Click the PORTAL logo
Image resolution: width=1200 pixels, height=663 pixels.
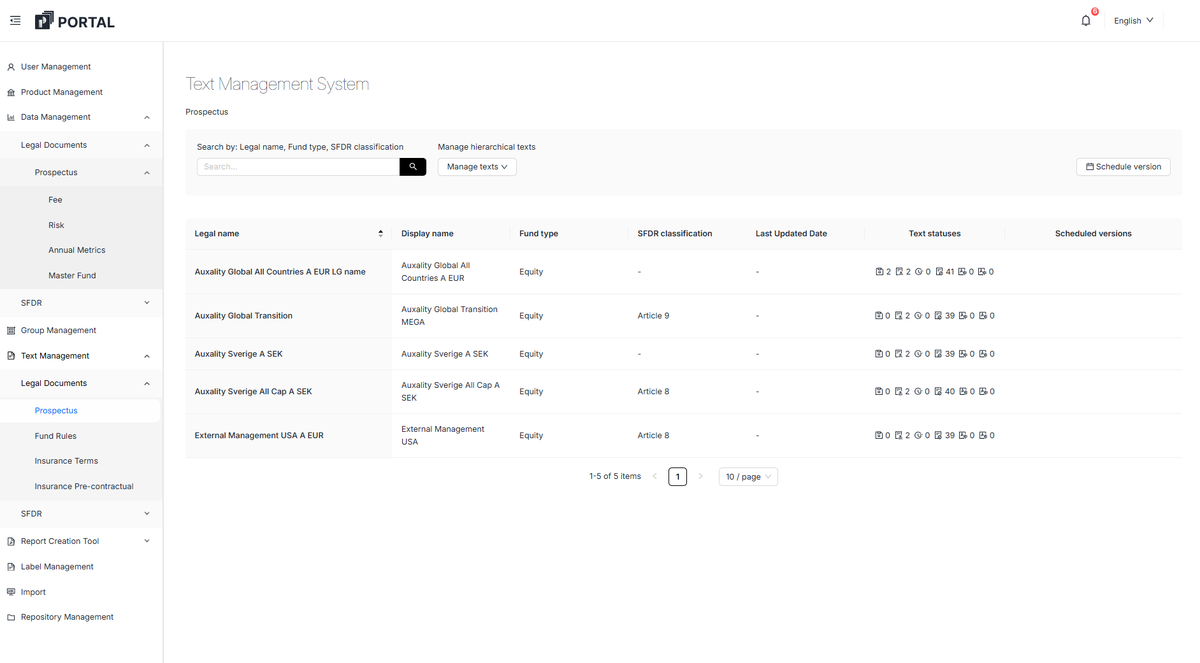tap(75, 21)
